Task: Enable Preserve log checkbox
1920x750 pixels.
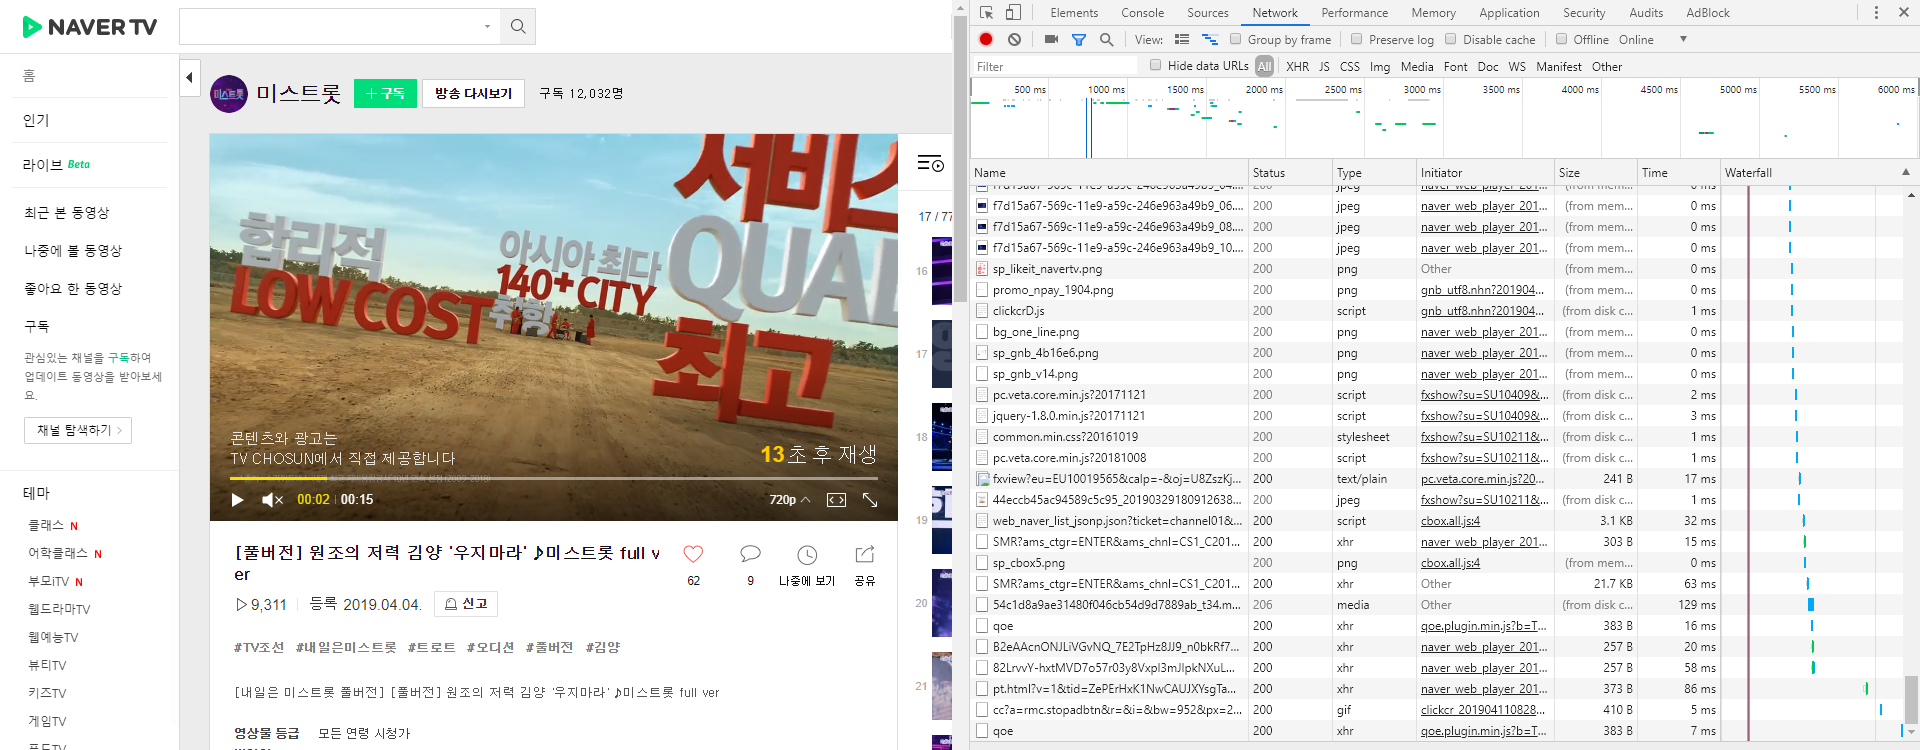Action: pos(1357,39)
